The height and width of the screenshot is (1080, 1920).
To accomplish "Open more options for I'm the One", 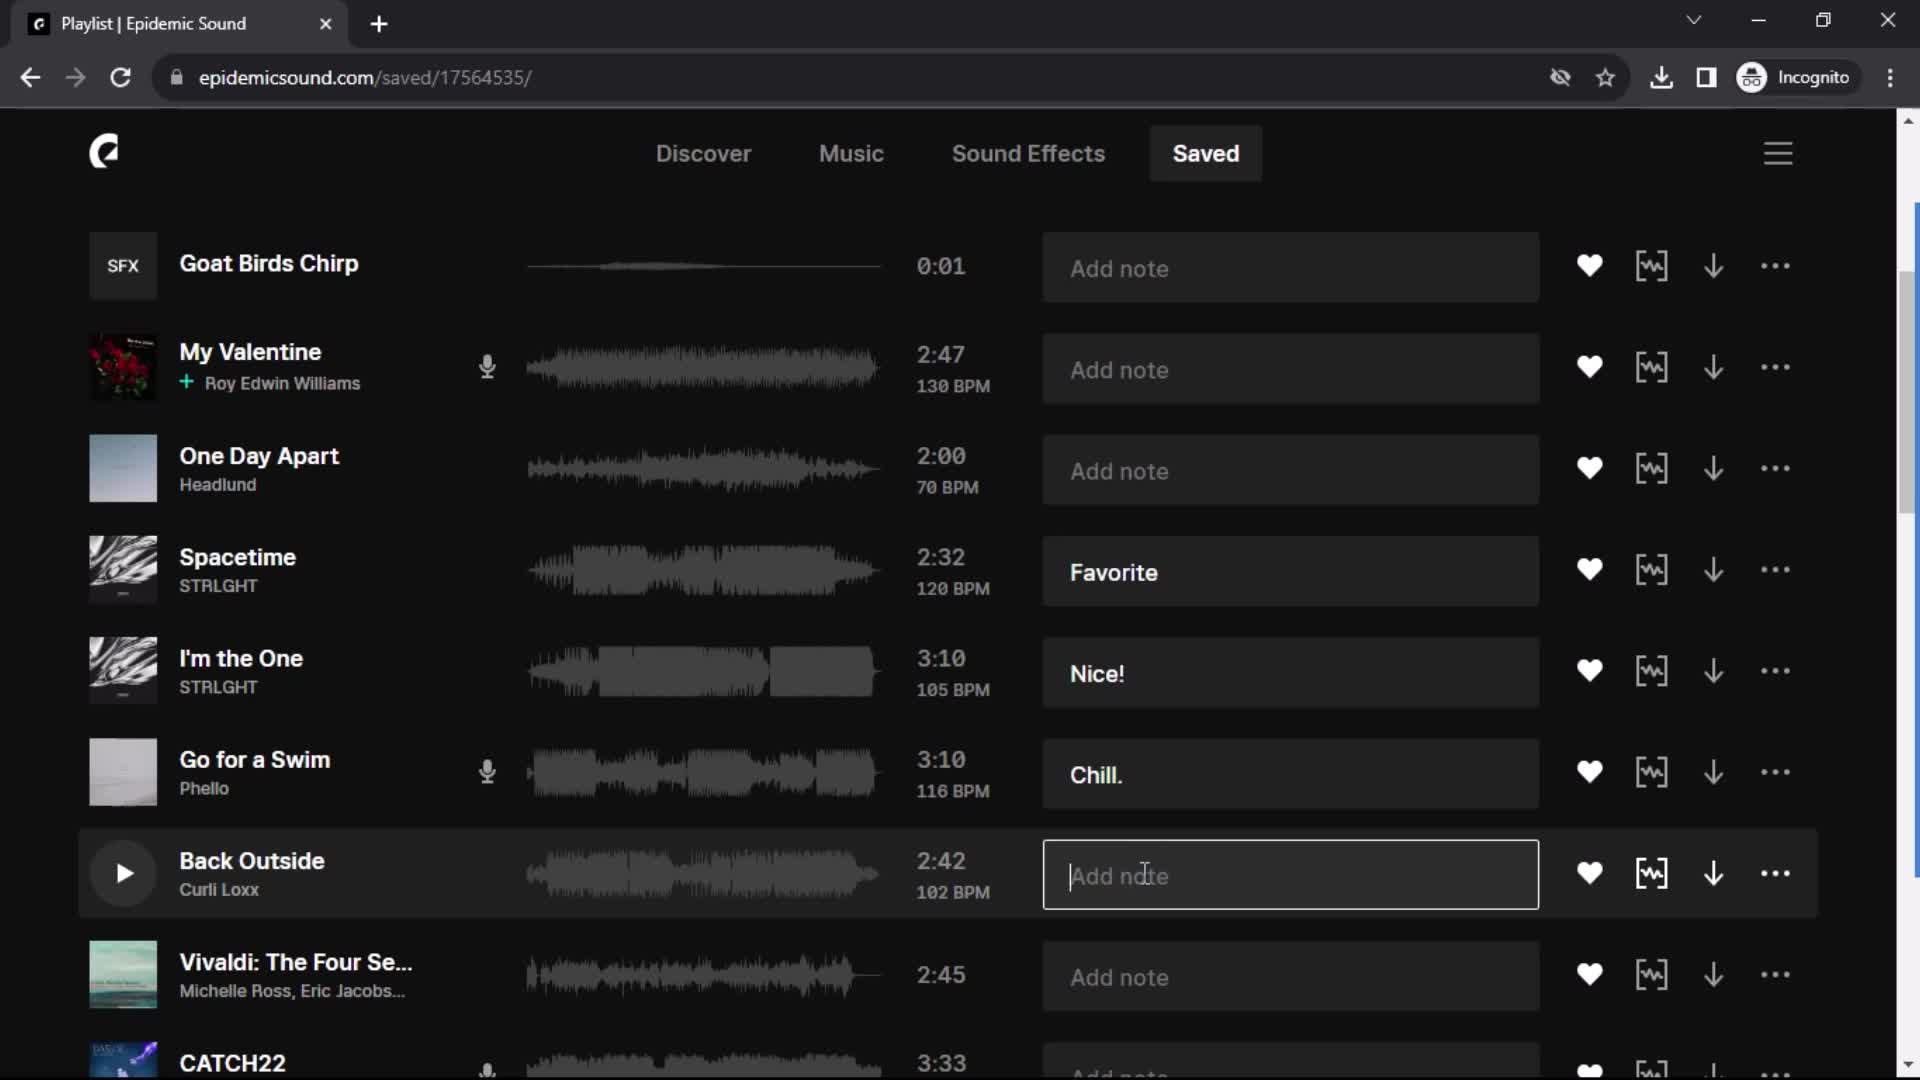I will (x=1775, y=671).
